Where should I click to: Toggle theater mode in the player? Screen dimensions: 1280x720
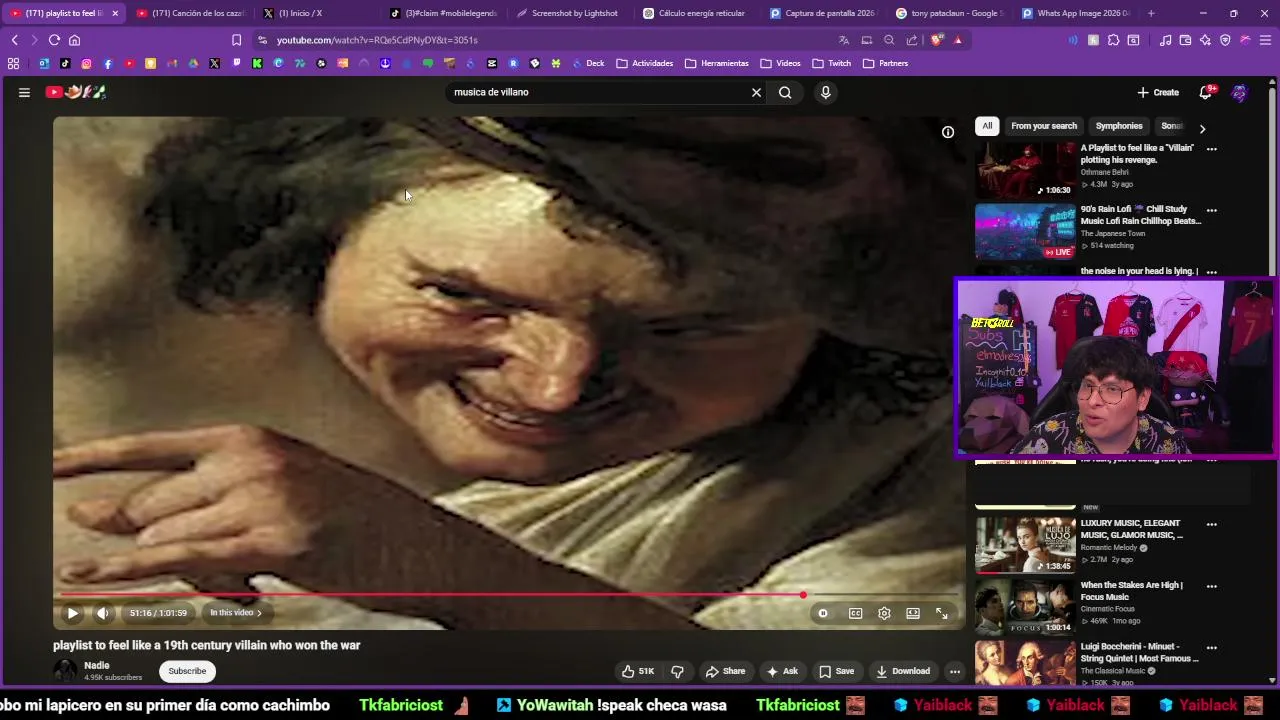click(x=913, y=613)
